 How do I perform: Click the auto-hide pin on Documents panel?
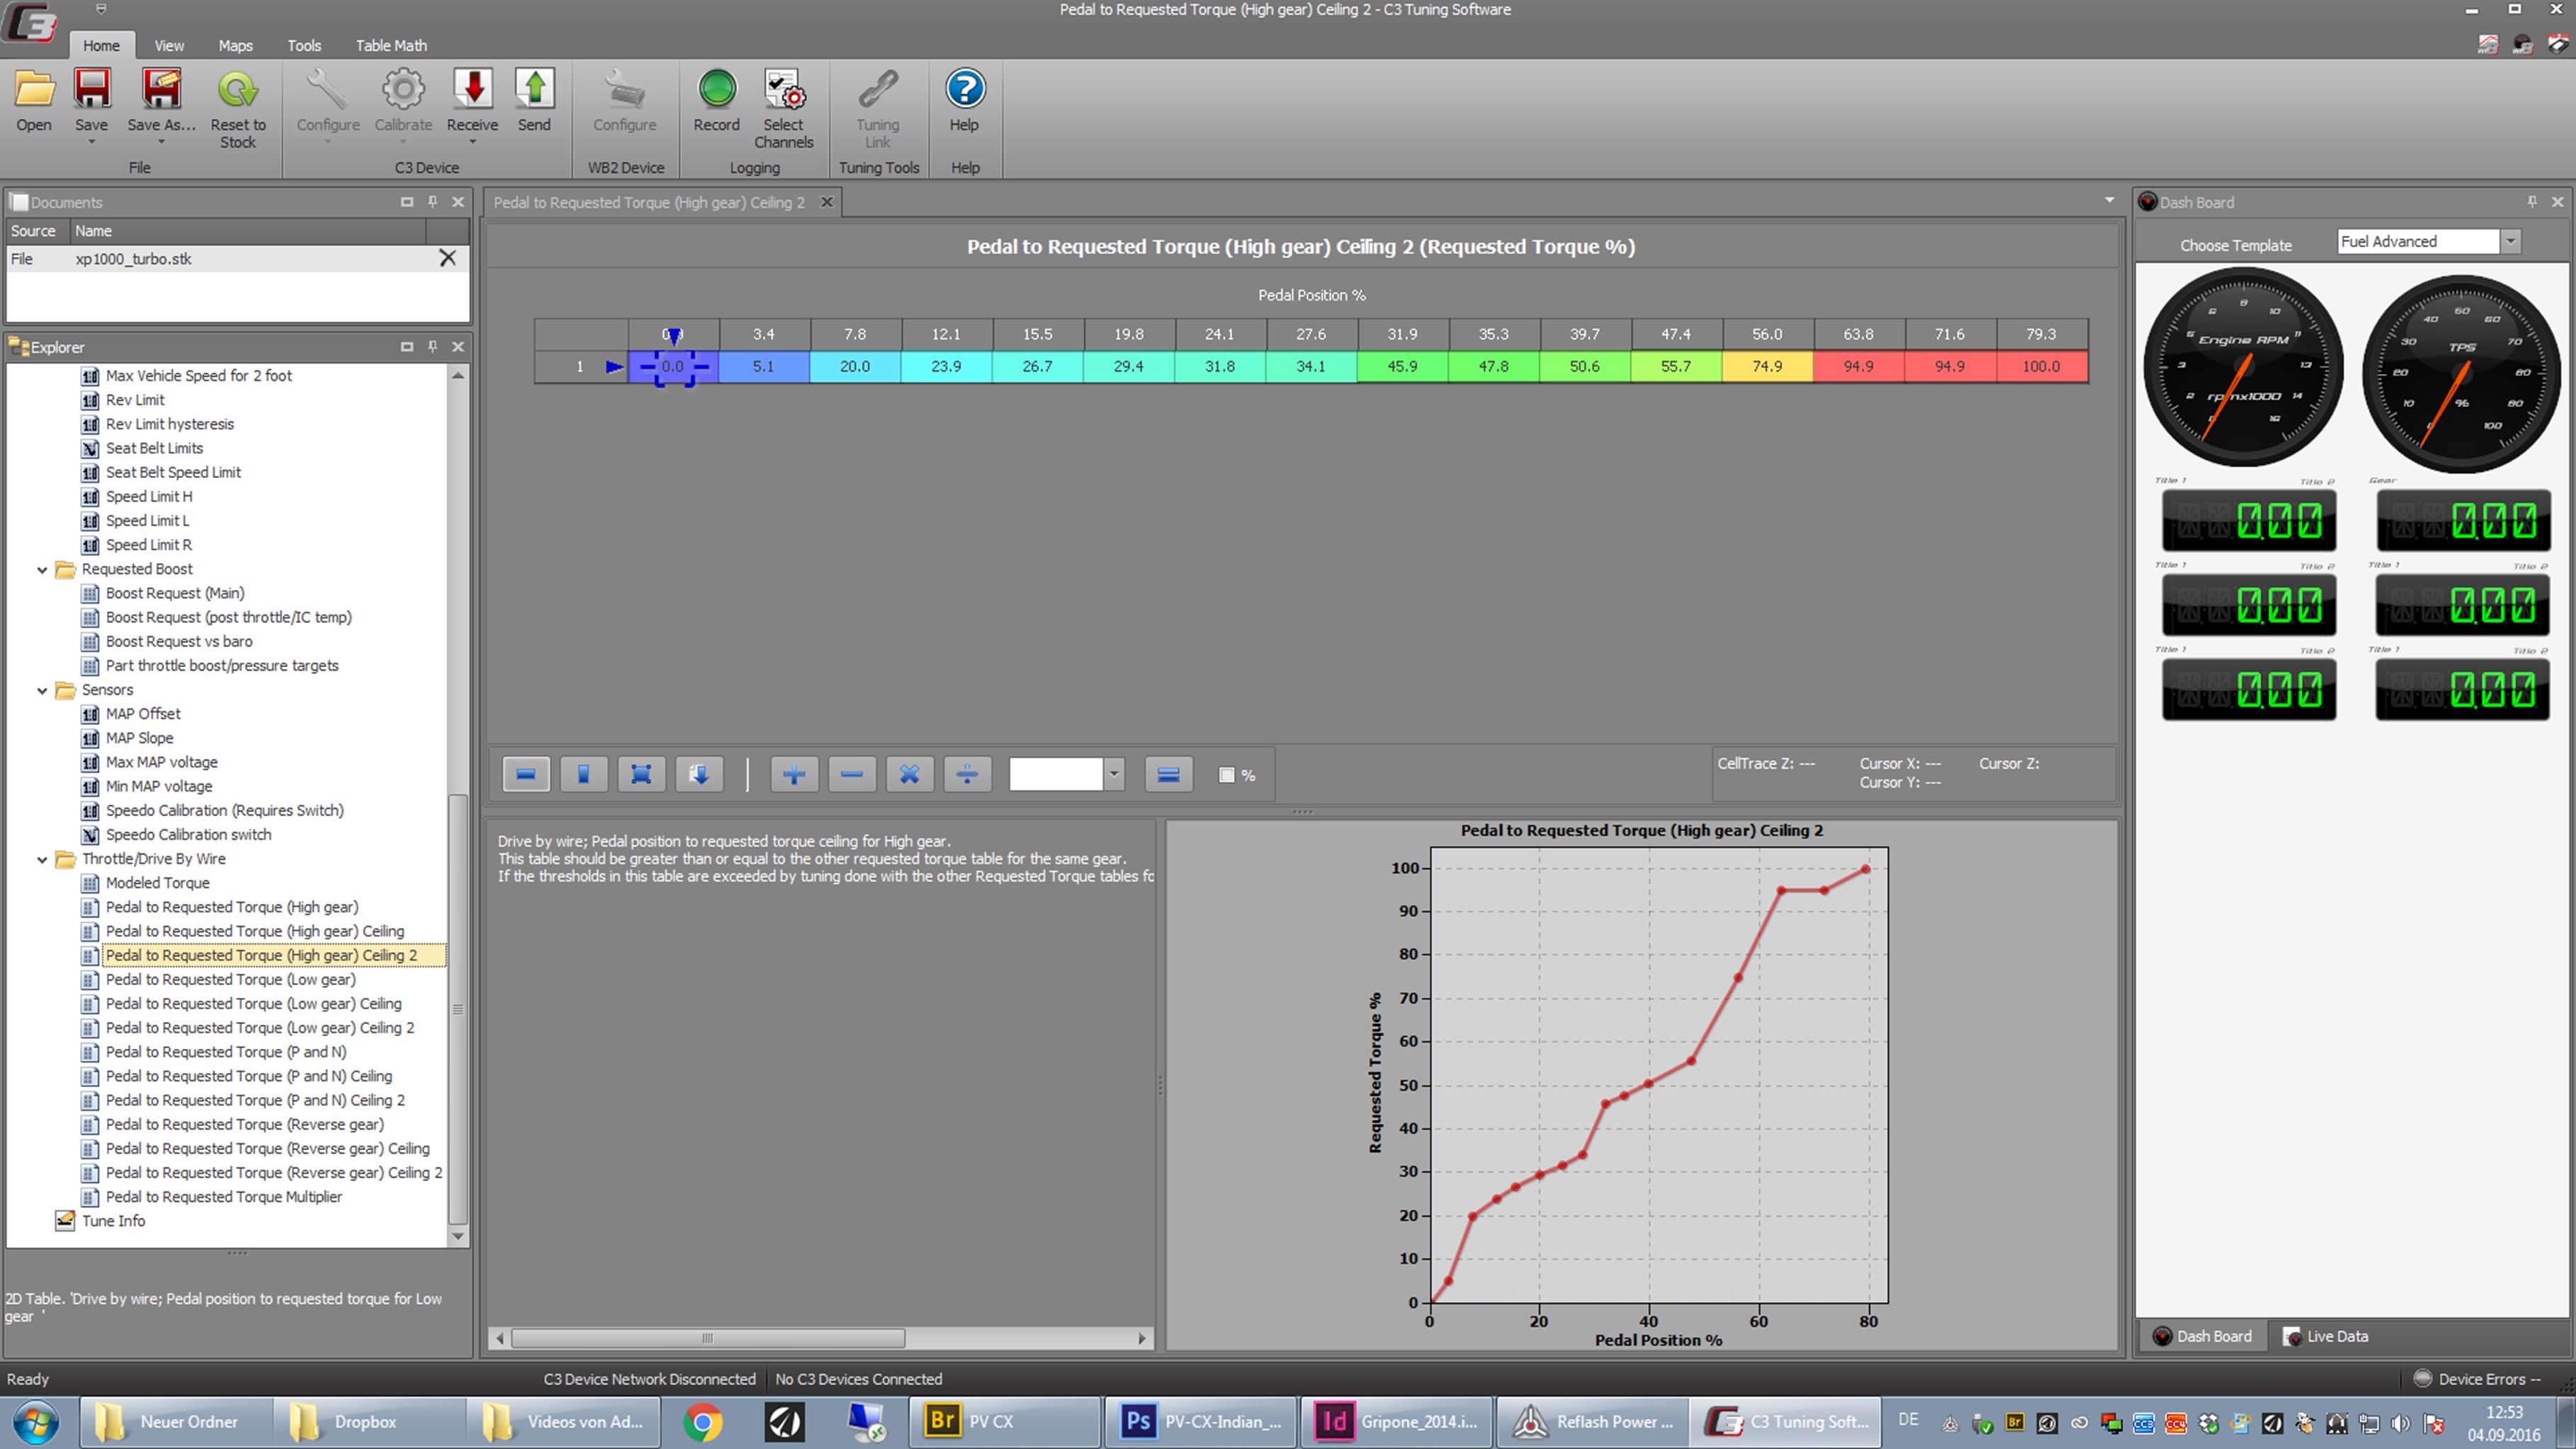point(432,201)
